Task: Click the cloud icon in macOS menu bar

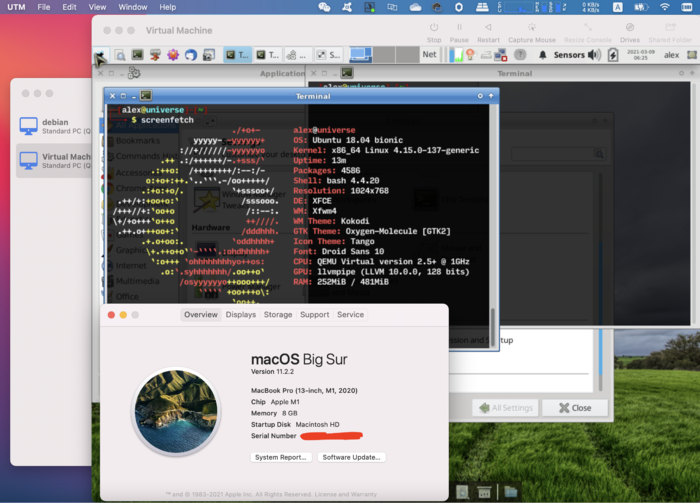Action: tap(415, 7)
